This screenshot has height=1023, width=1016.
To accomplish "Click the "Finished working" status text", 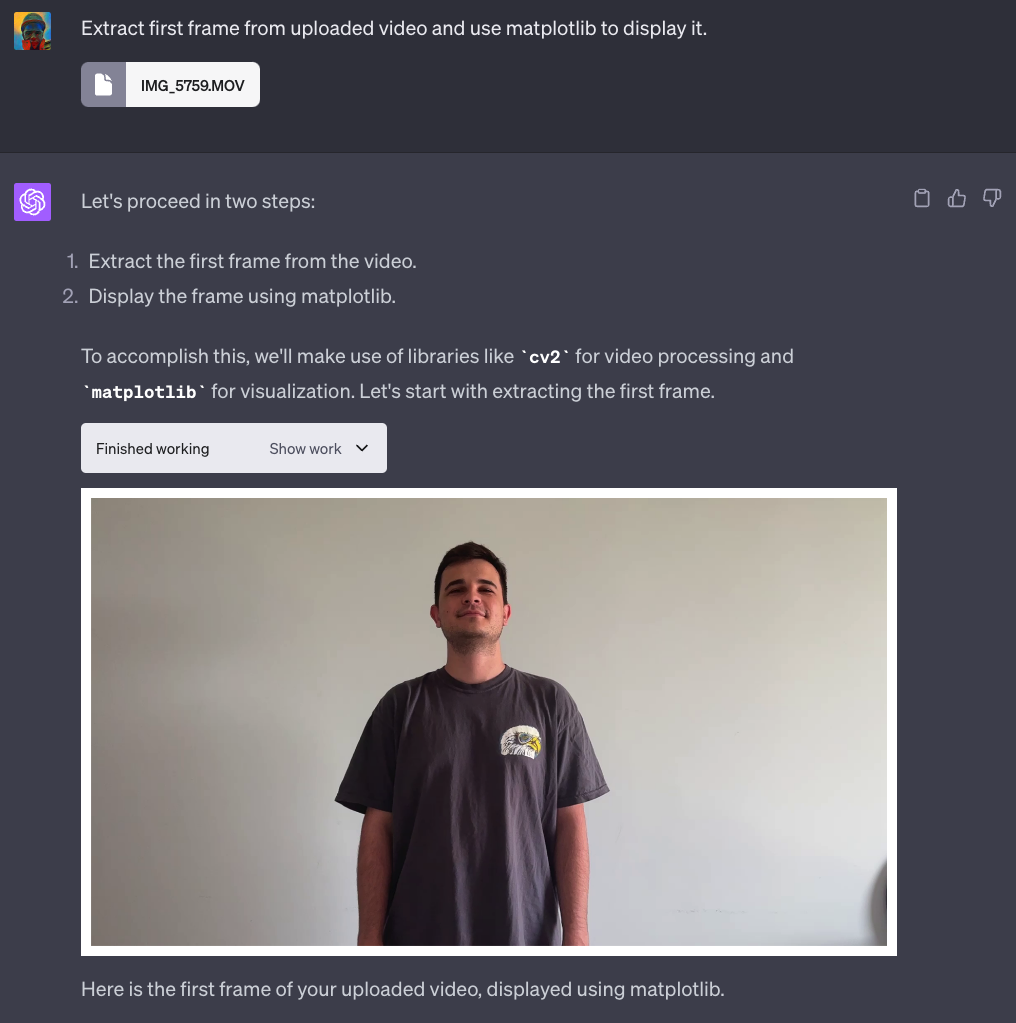I will (x=152, y=449).
